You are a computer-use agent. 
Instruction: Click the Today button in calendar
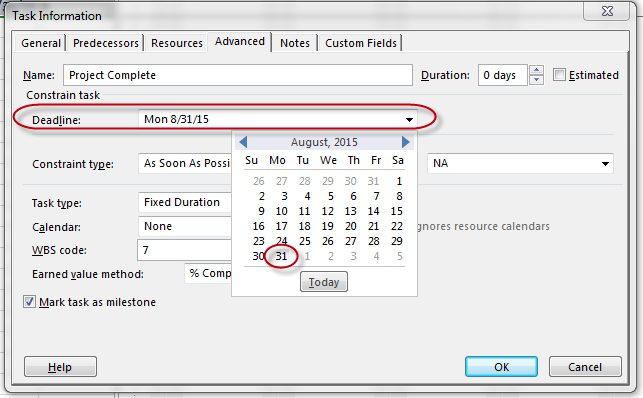[x=324, y=282]
